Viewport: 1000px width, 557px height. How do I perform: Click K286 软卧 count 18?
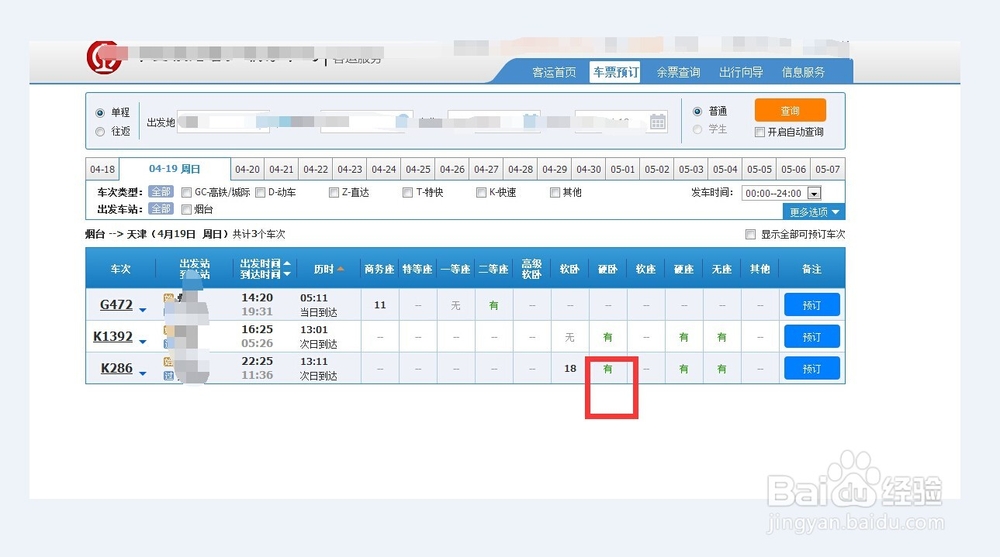(570, 369)
